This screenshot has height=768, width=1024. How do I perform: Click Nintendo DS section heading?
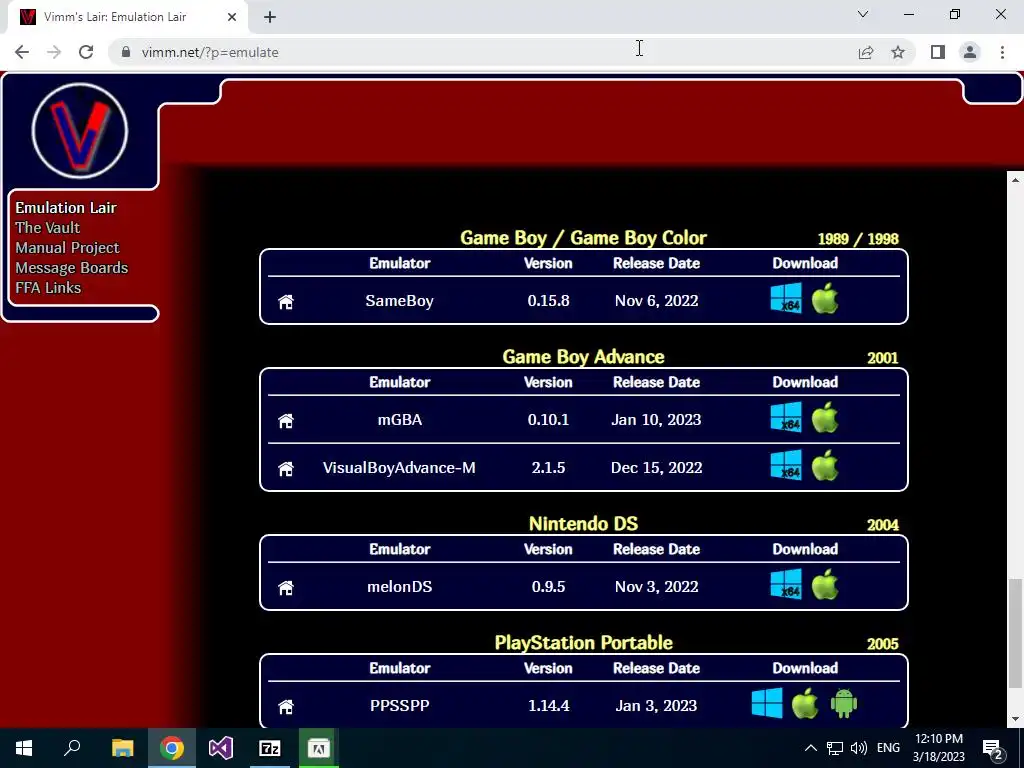point(583,524)
